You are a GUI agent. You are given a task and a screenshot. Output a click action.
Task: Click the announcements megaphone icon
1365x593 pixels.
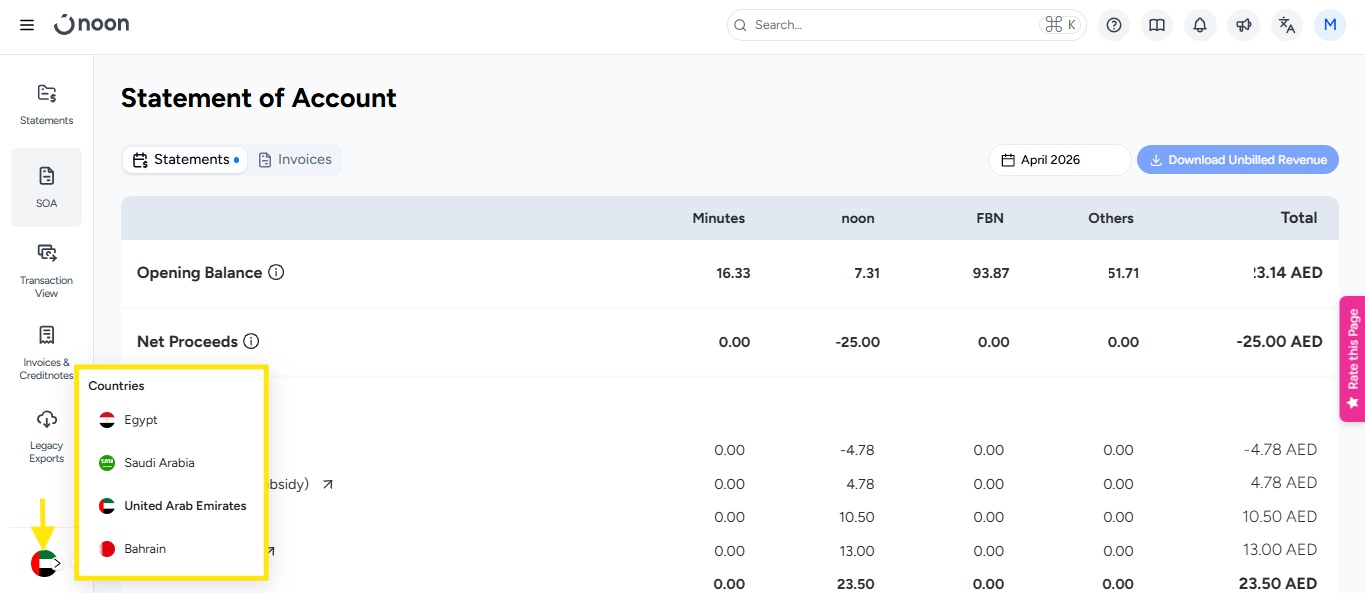click(1243, 25)
